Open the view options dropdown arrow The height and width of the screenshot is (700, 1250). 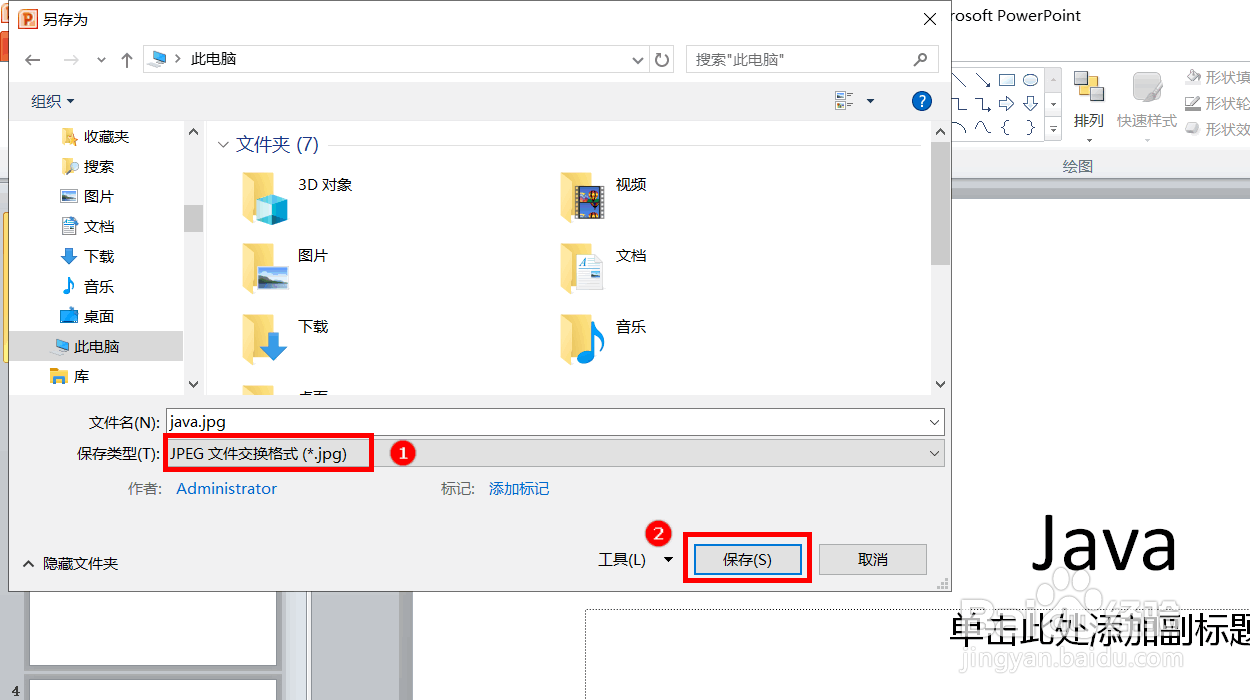pos(870,101)
